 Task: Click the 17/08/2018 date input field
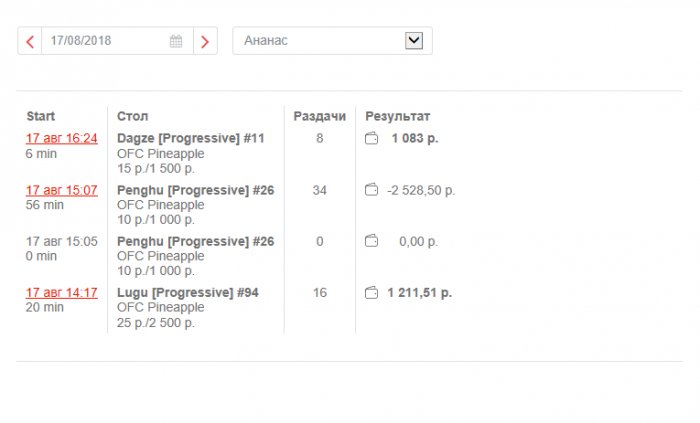point(100,41)
